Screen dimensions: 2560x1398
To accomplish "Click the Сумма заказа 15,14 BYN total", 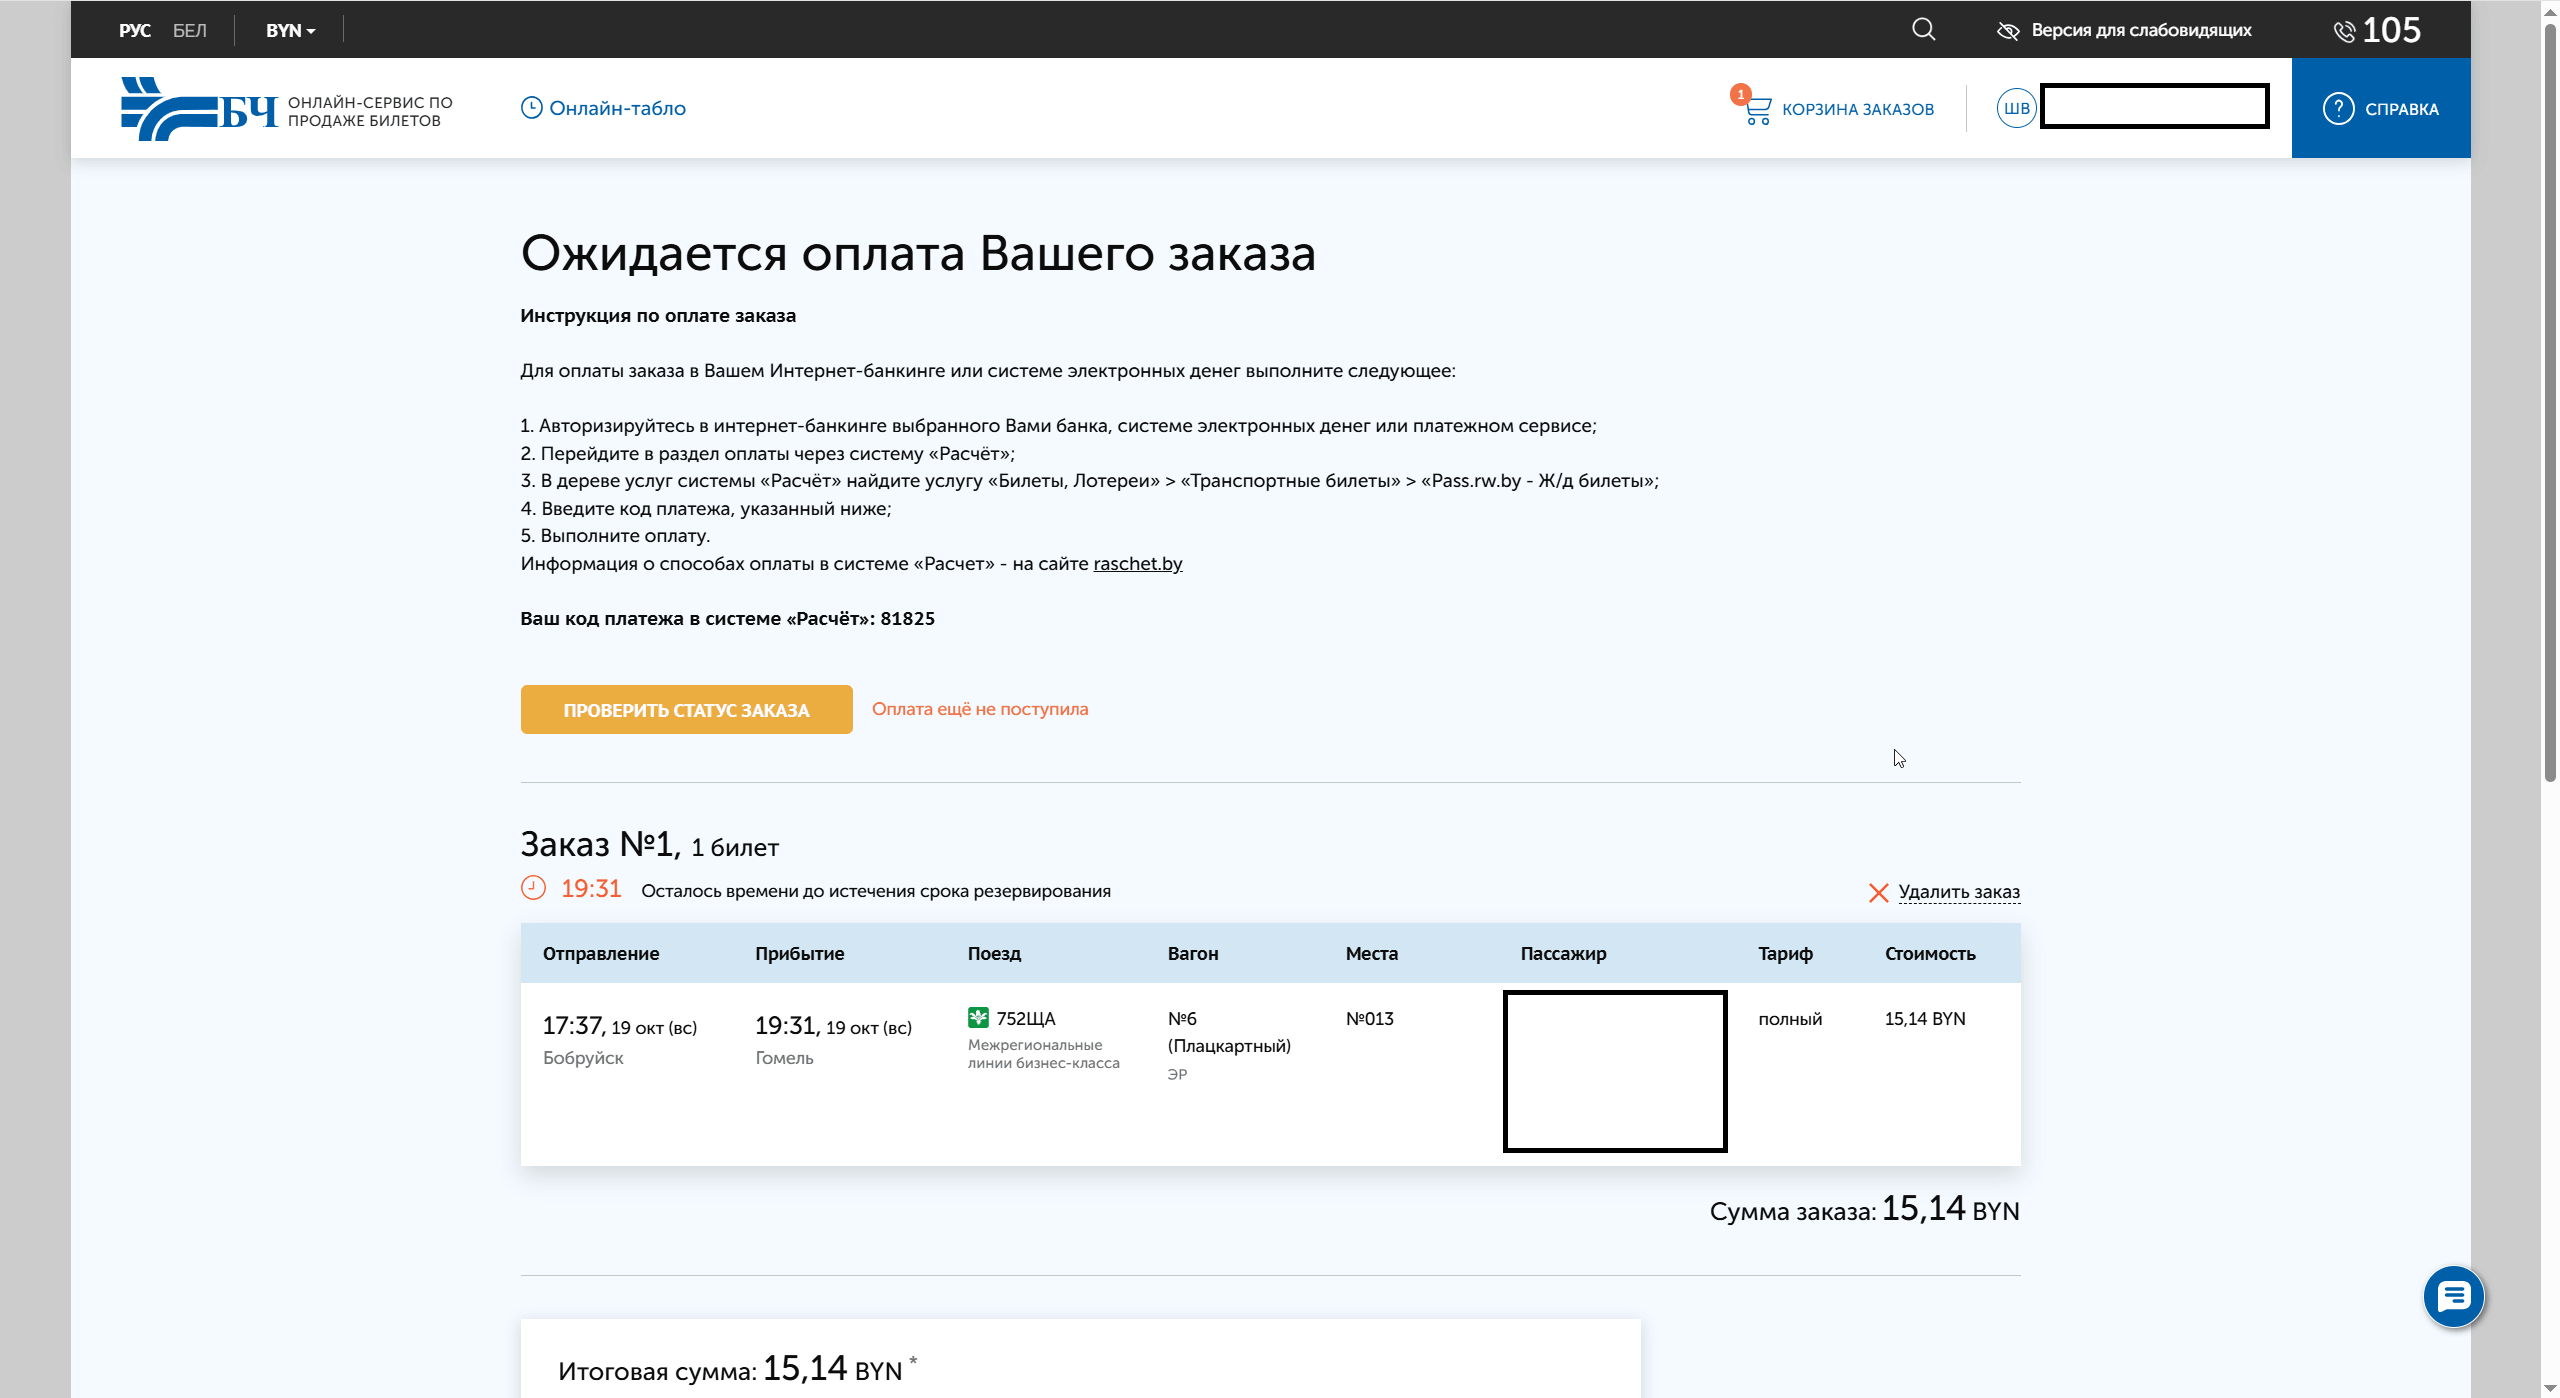I will [1864, 1210].
